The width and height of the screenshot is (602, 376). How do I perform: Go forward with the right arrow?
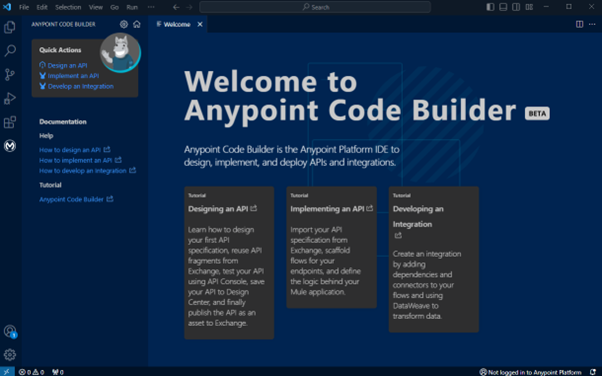pos(189,7)
